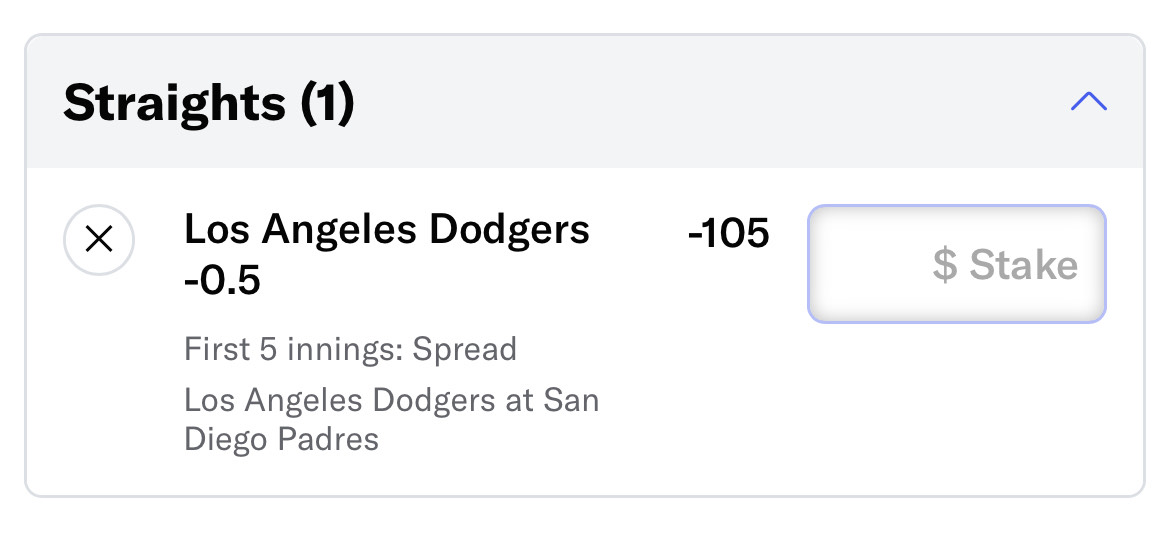1170x541 pixels.
Task: Open the Dodgers at San Diego Padres matchup
Action: click(392, 420)
